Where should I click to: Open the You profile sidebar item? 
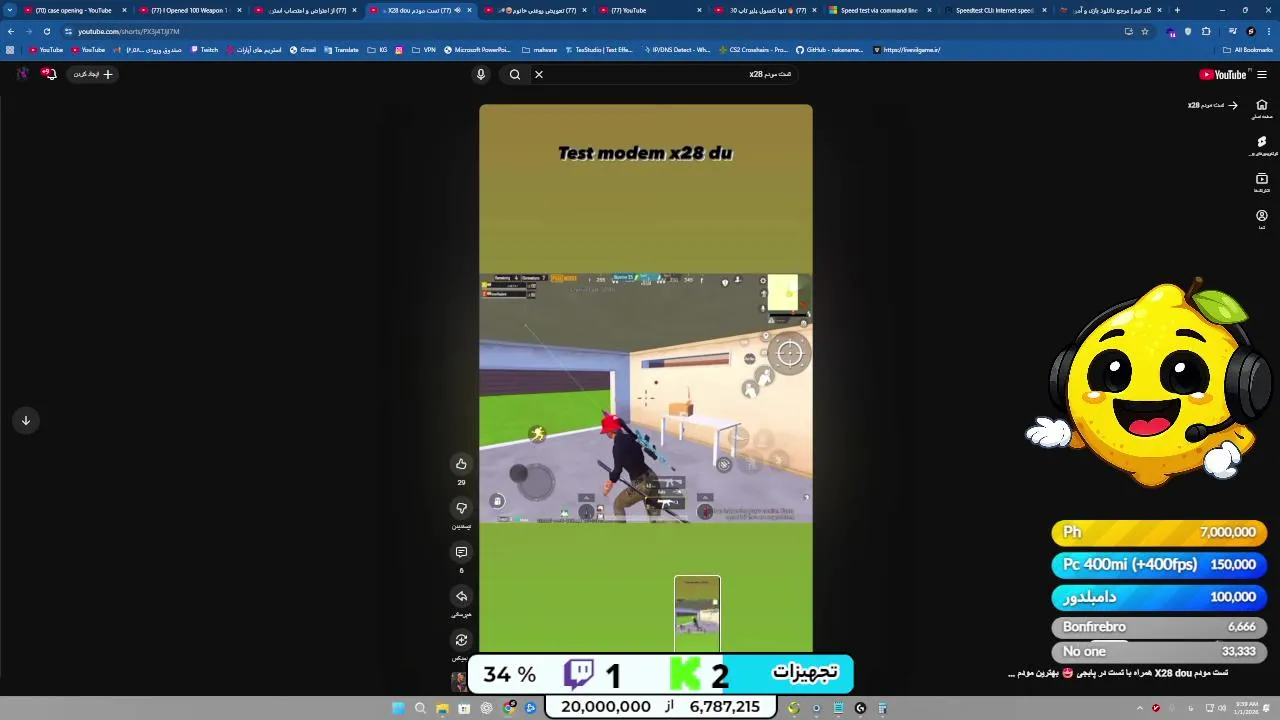pyautogui.click(x=1262, y=220)
